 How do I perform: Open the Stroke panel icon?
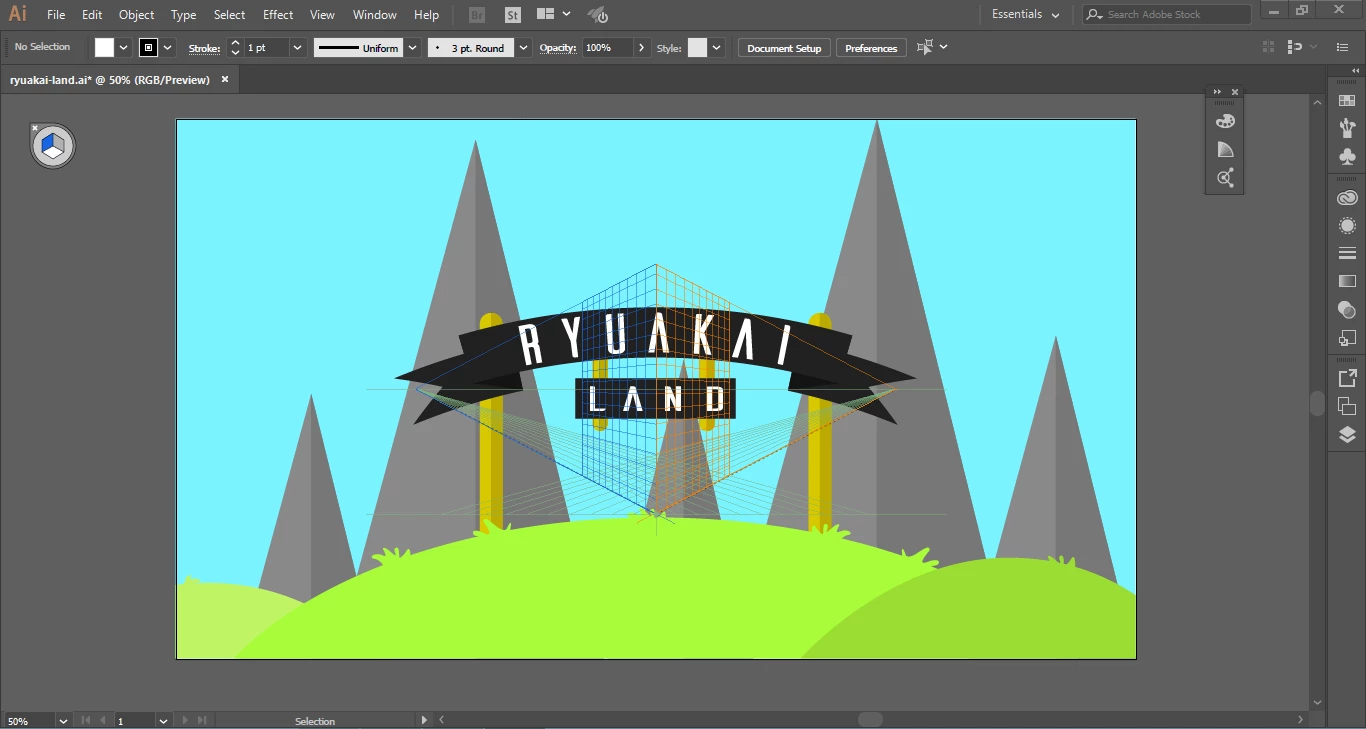1347,254
